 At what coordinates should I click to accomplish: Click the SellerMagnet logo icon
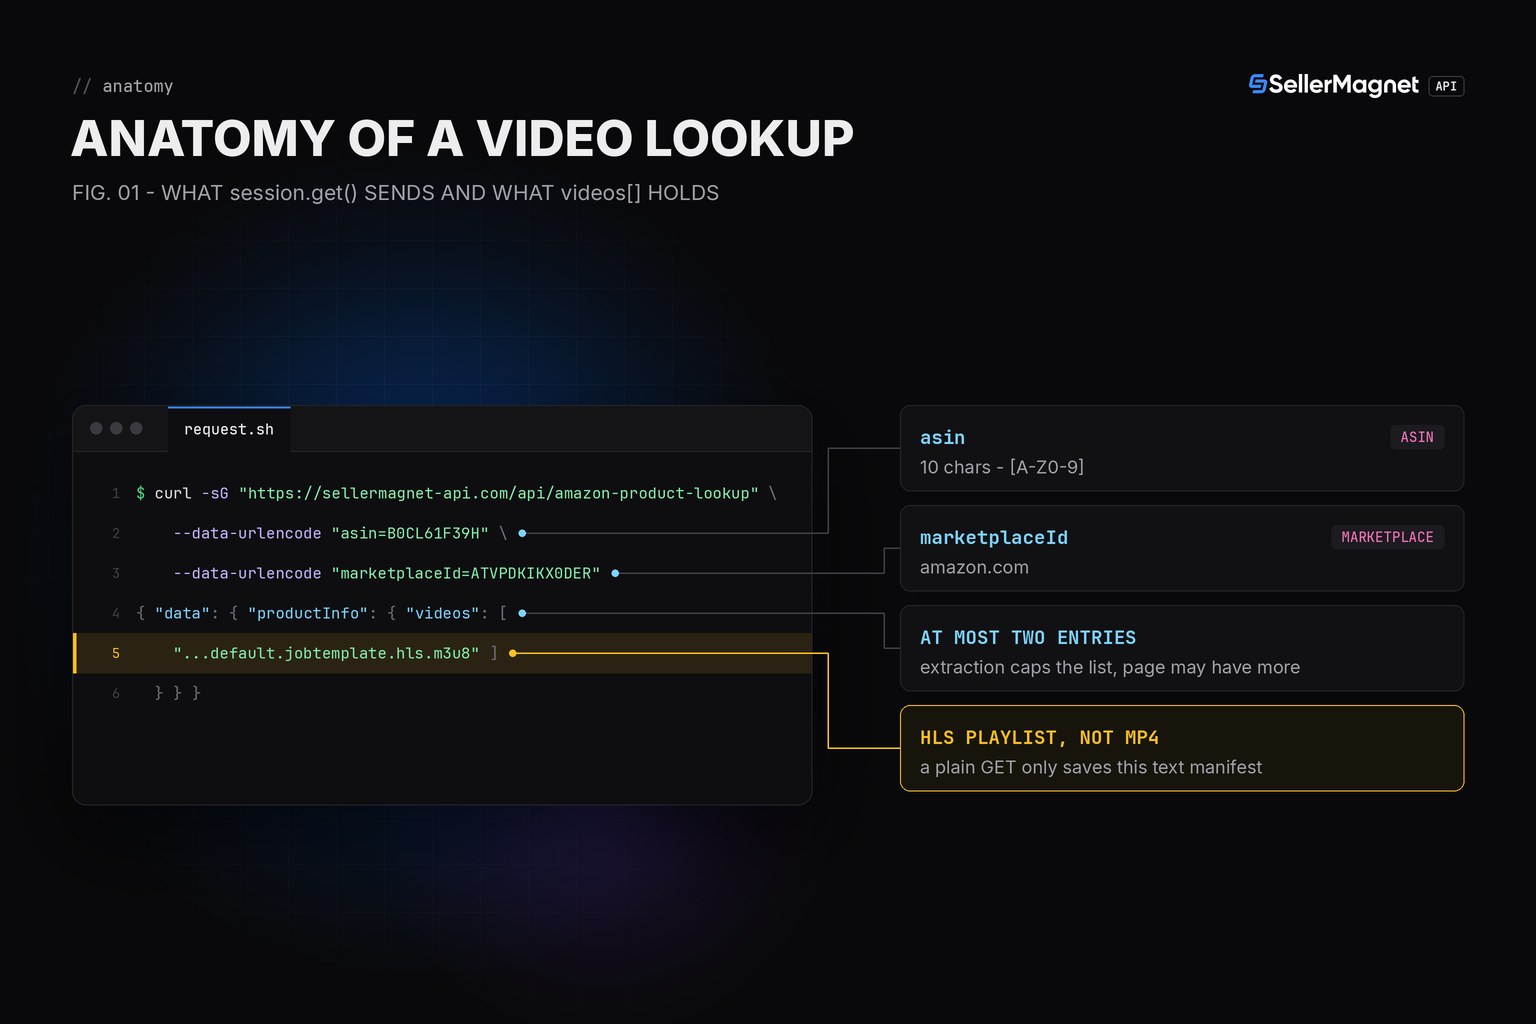pyautogui.click(x=1258, y=85)
